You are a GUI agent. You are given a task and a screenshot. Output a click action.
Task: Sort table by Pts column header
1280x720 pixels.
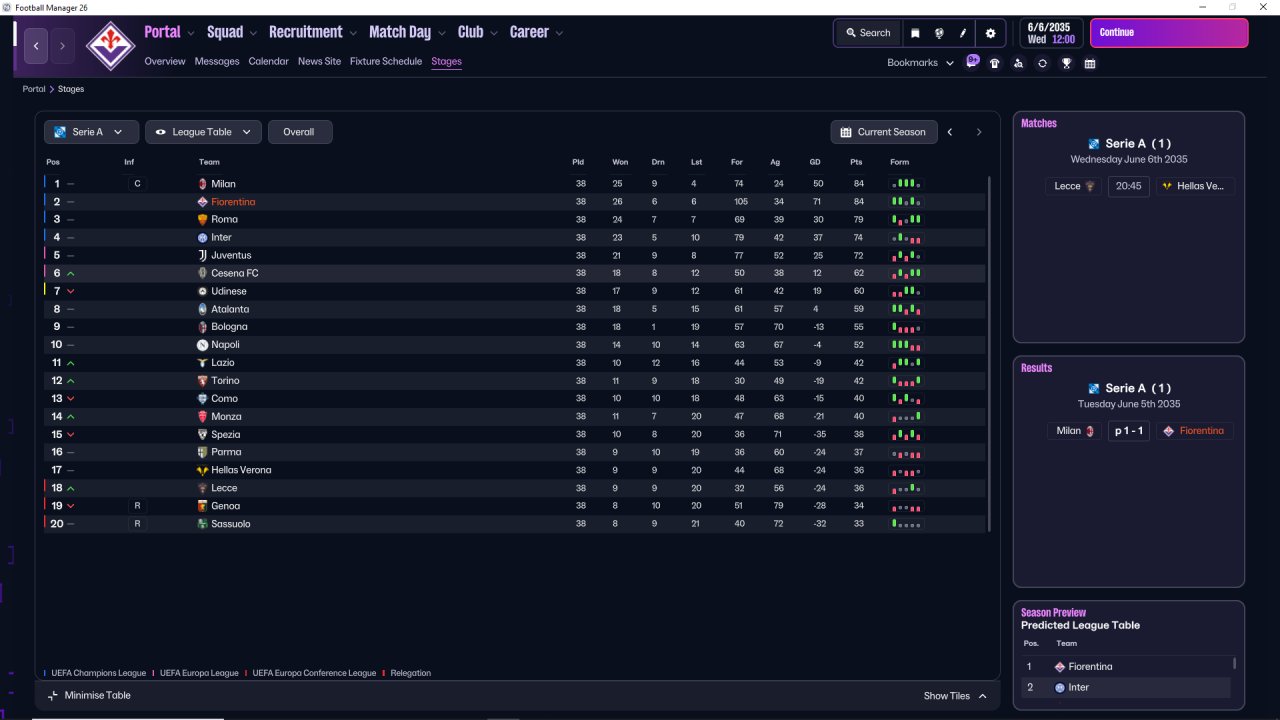856,162
